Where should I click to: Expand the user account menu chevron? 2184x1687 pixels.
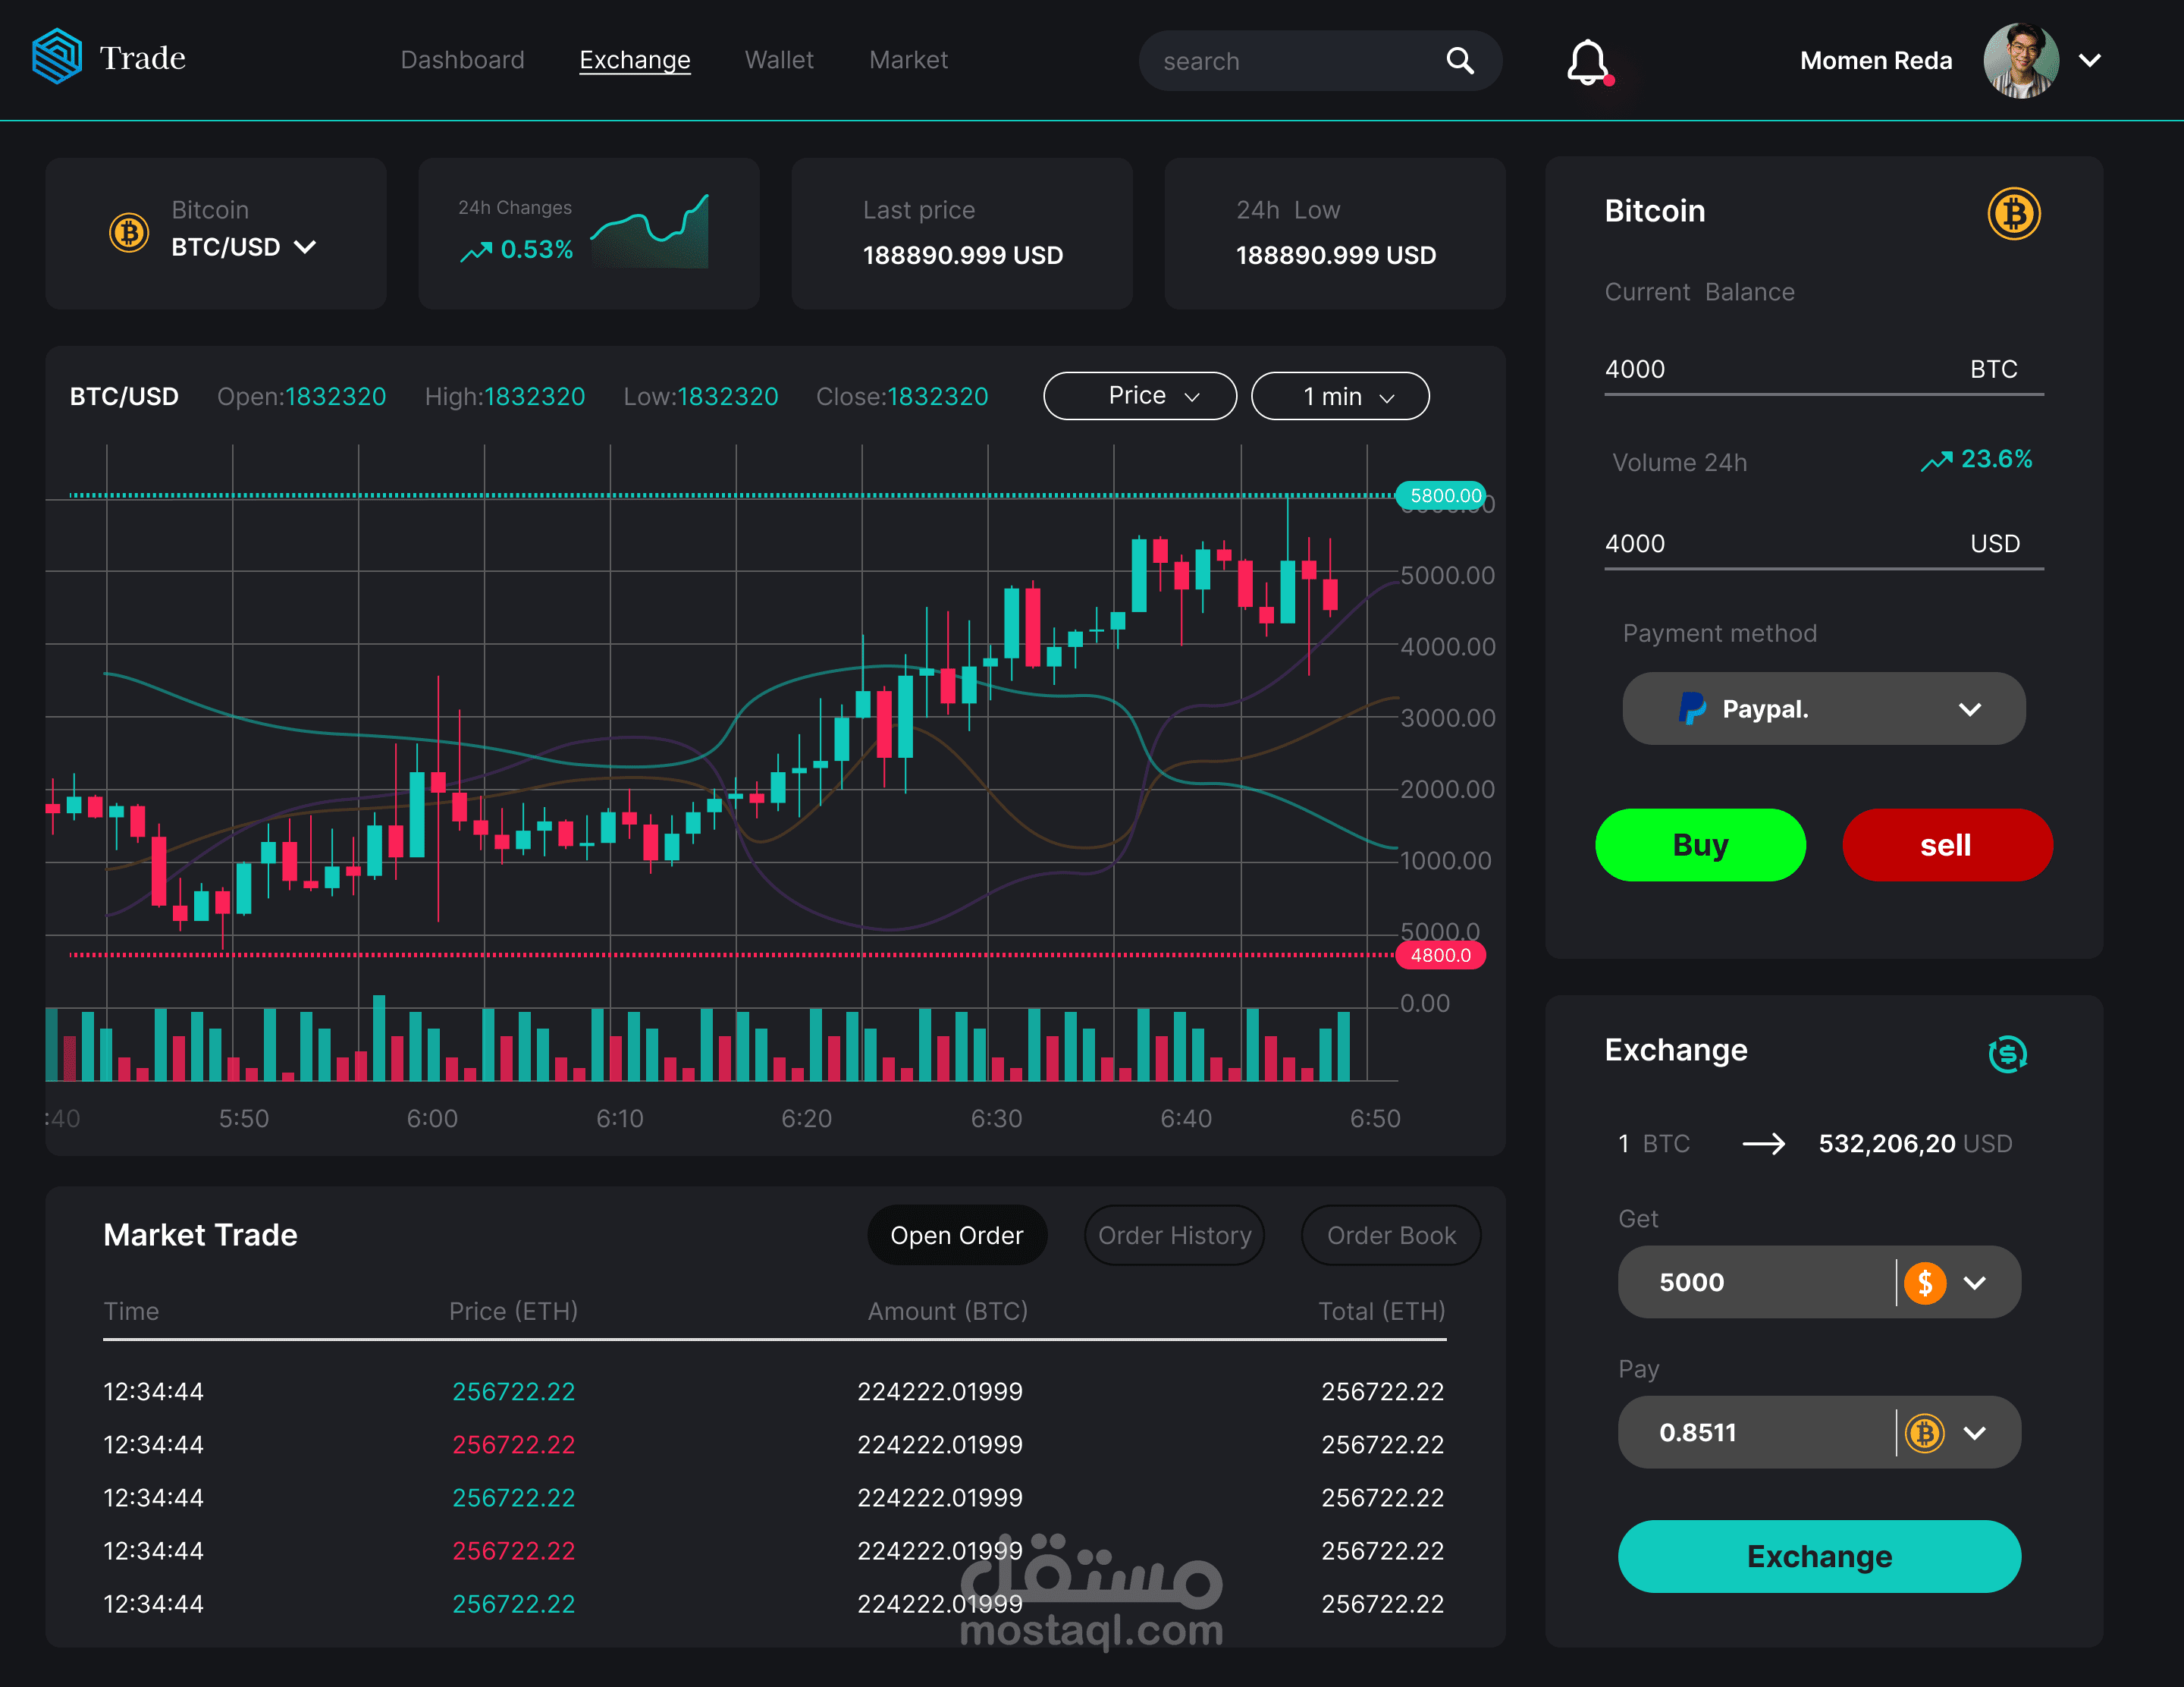coord(2090,61)
